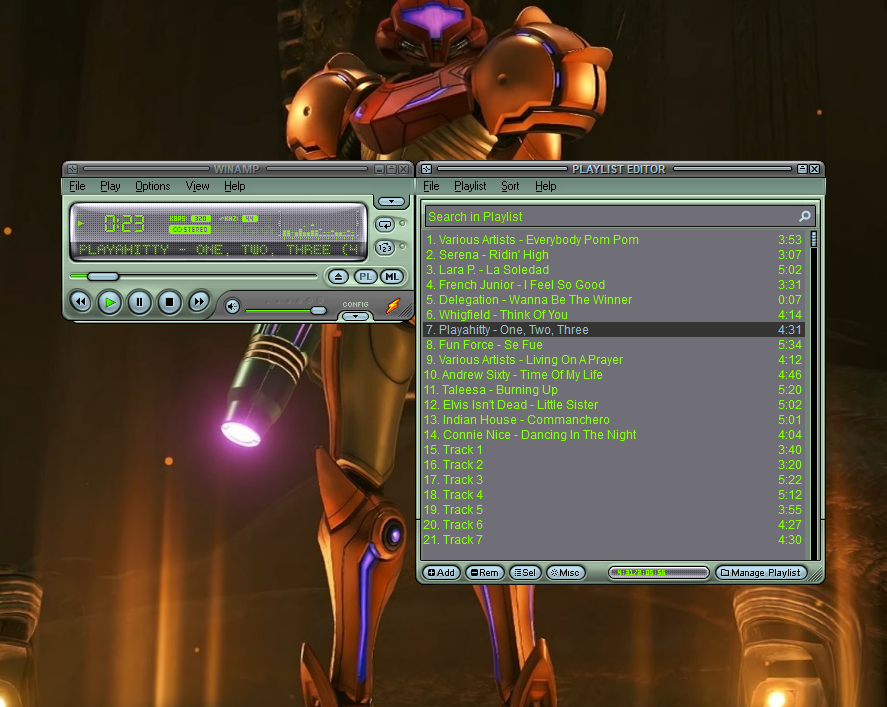Click Playlist Editor resize grip corner

click(816, 575)
